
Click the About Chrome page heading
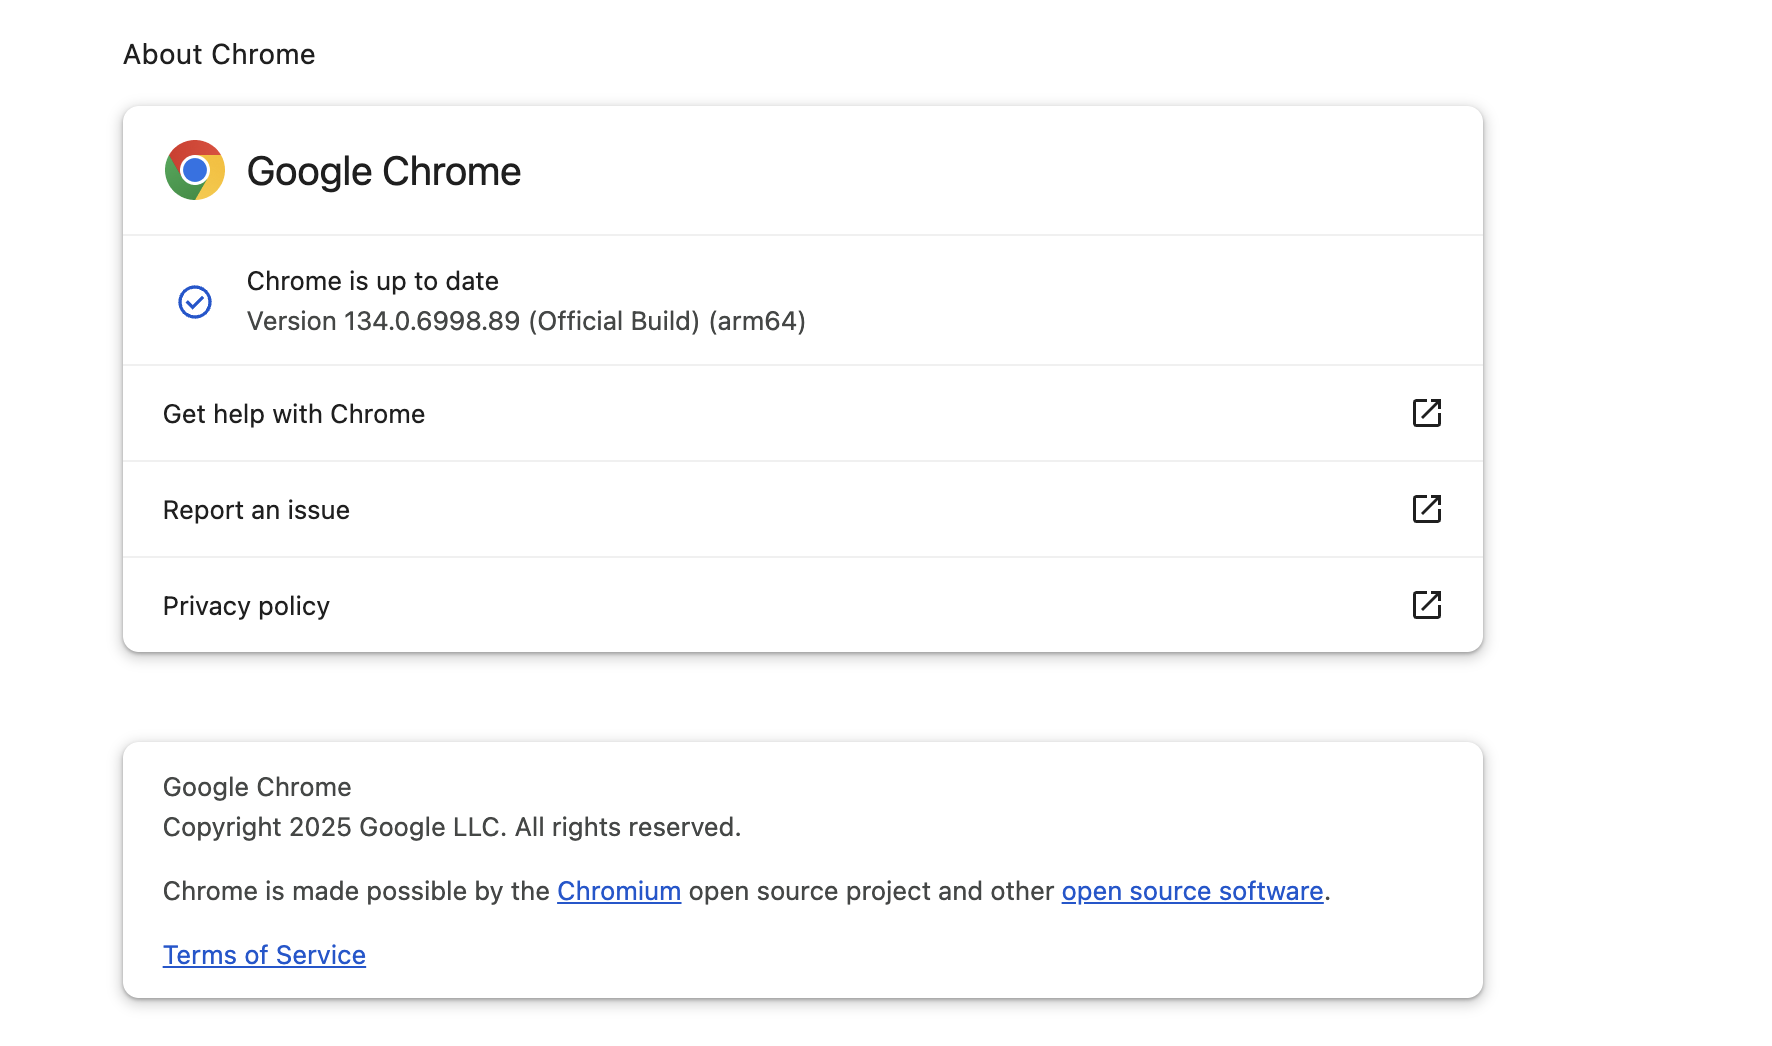point(219,54)
